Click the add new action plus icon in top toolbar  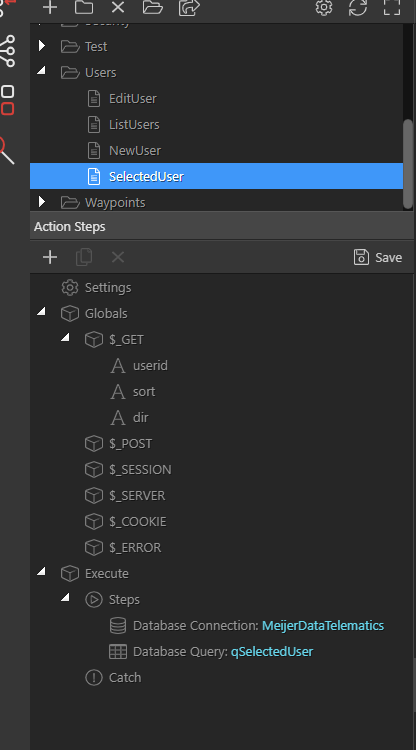tap(50, 7)
